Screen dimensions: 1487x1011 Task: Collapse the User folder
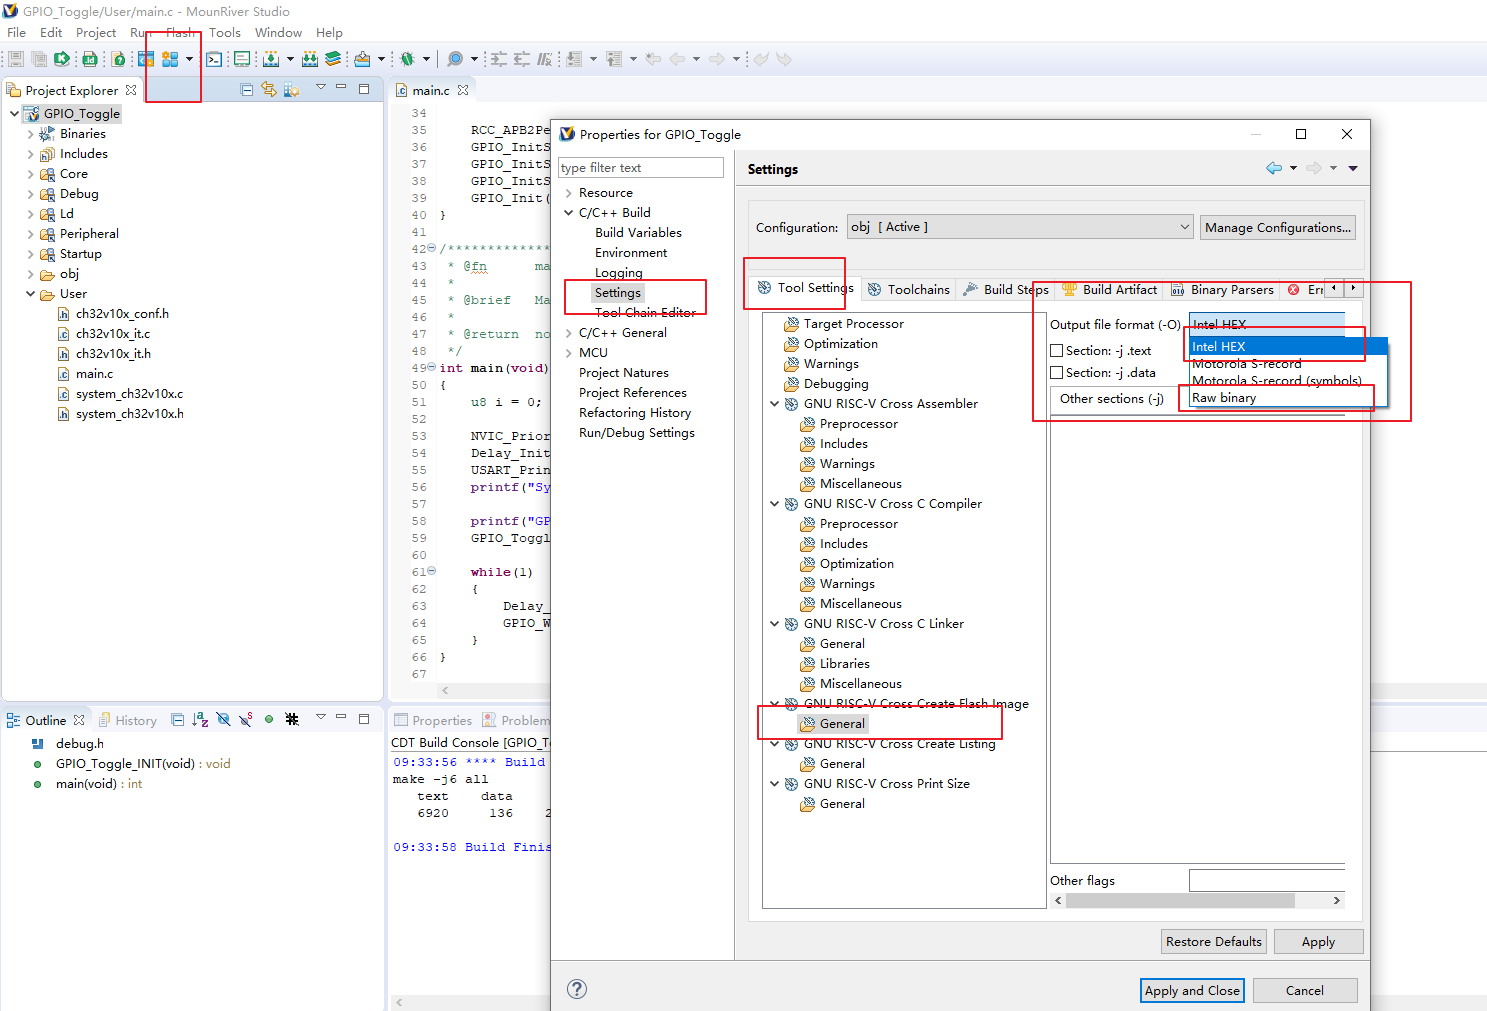tap(30, 294)
